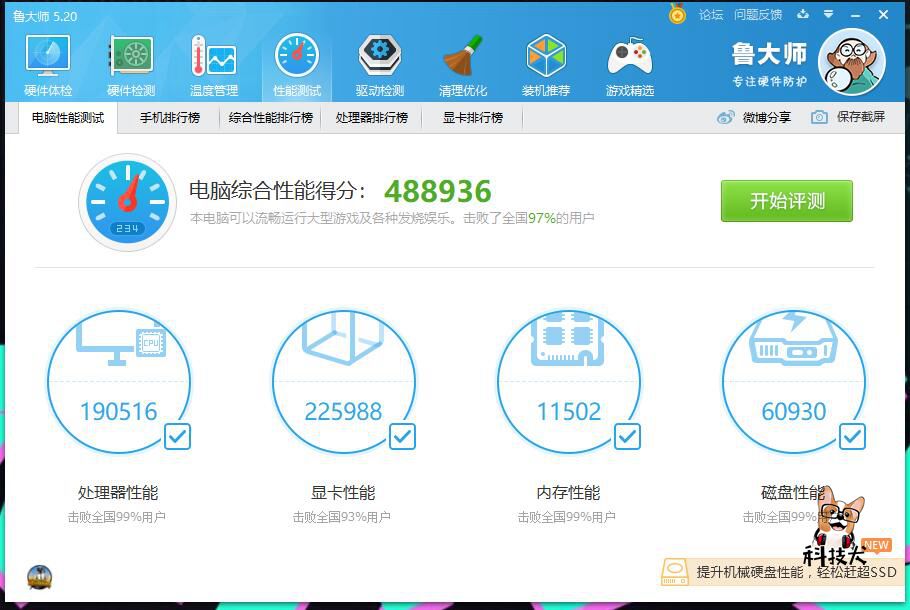Screen dimensions: 910x610
Task: Uncheck the 处理器性能 test checkbox
Action: tap(177, 436)
